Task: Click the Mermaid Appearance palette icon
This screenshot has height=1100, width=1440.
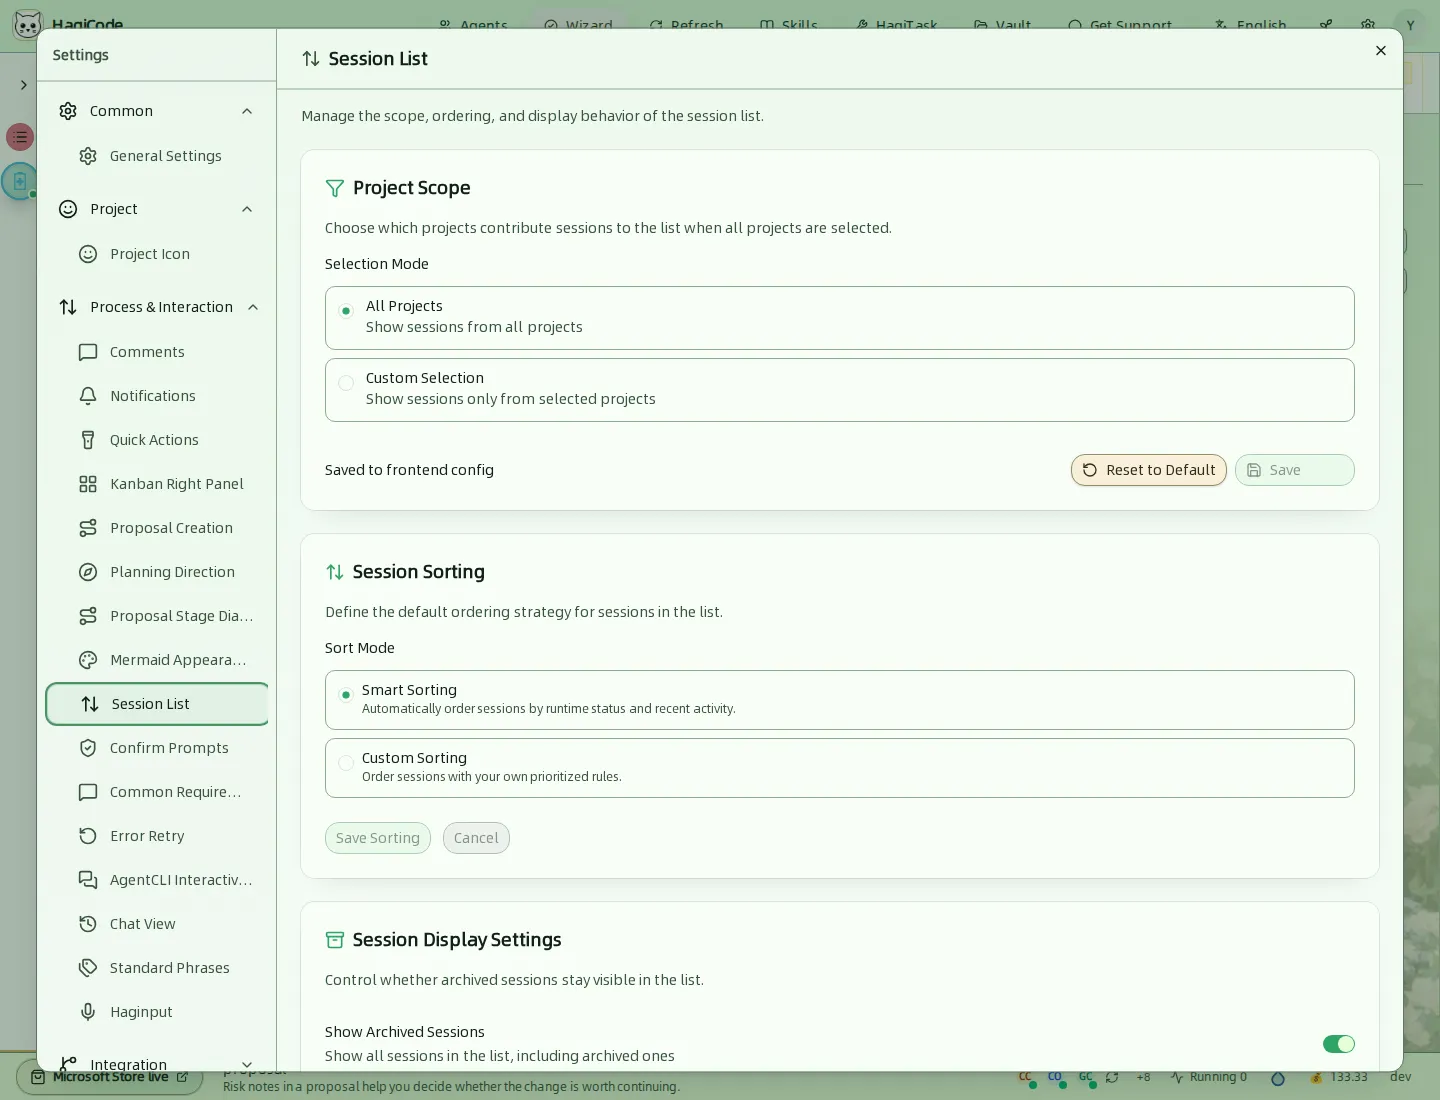Action: [88, 660]
